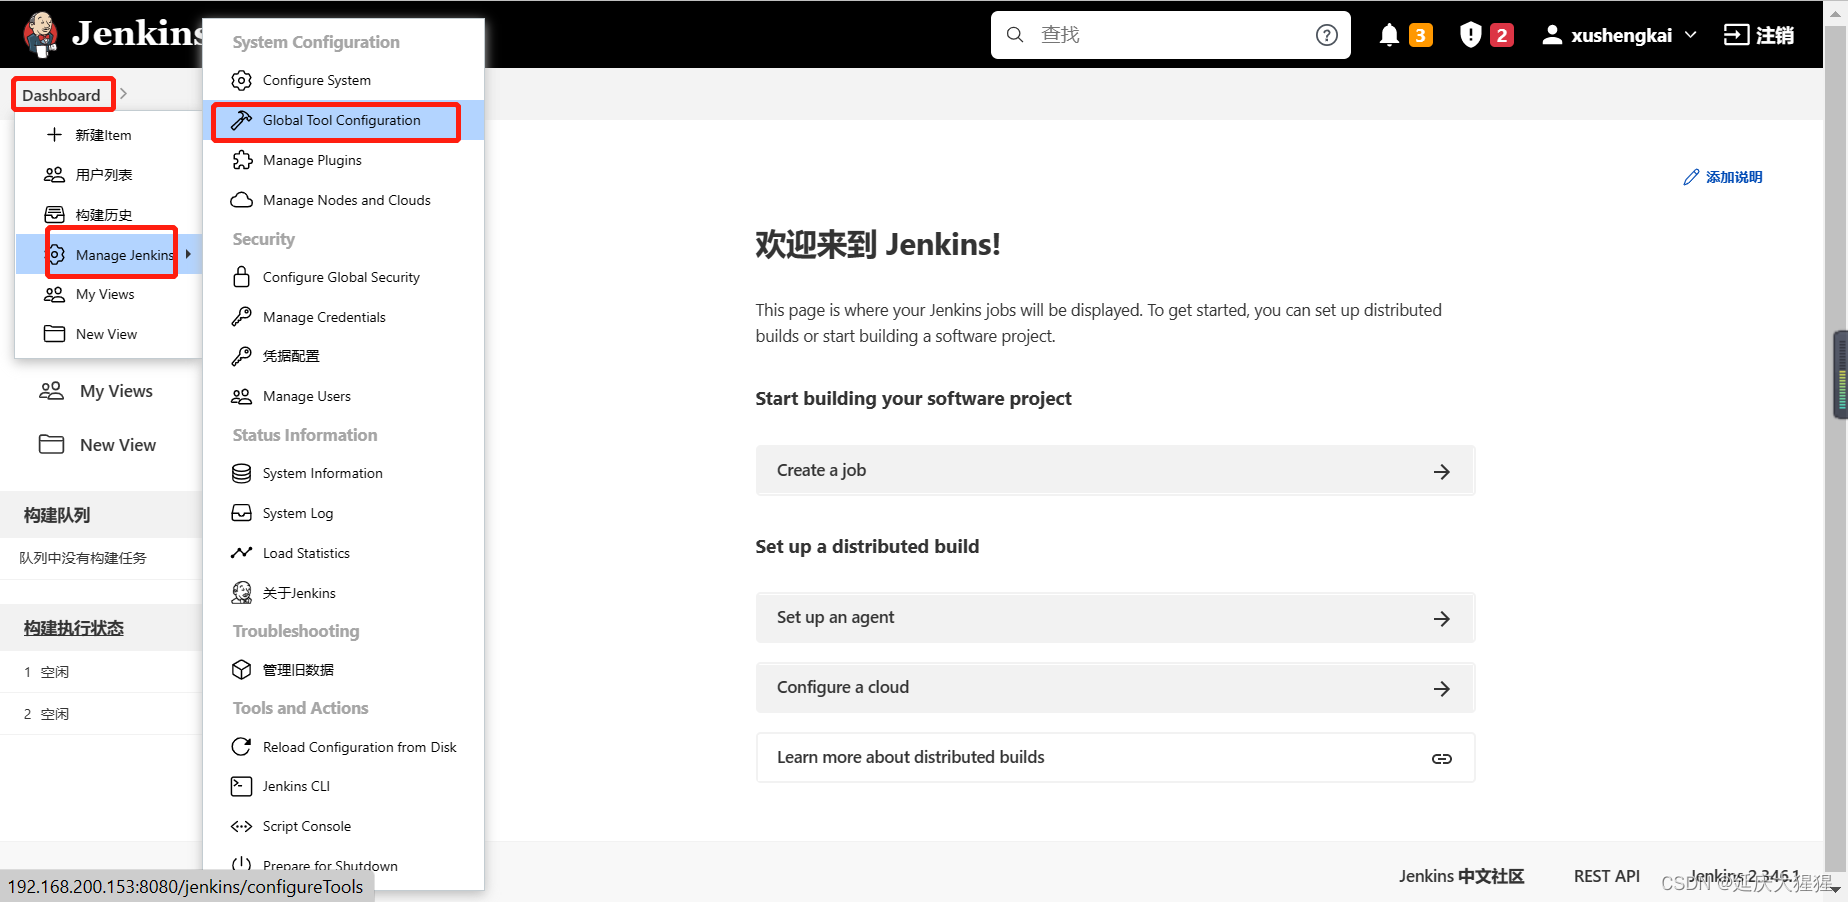Image resolution: width=1848 pixels, height=902 pixels.
Task: Choose New View in the dashboard dropdown menu
Action: [108, 334]
